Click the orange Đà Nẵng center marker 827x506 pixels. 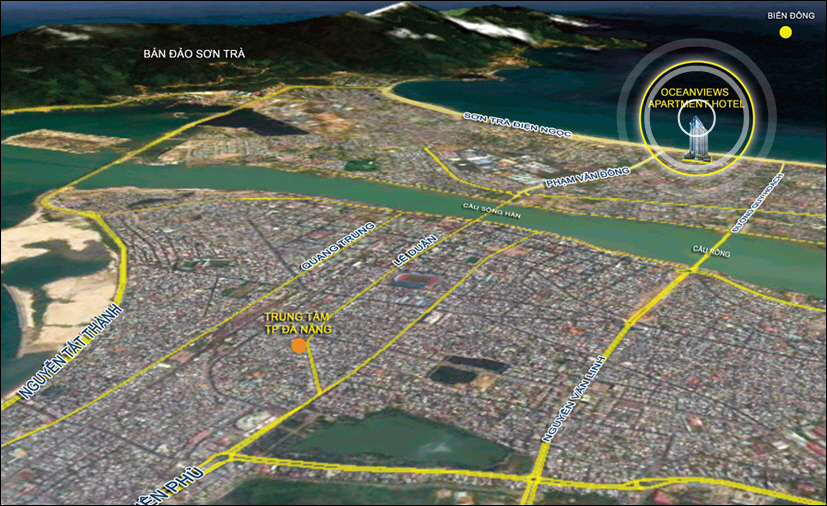coord(298,346)
